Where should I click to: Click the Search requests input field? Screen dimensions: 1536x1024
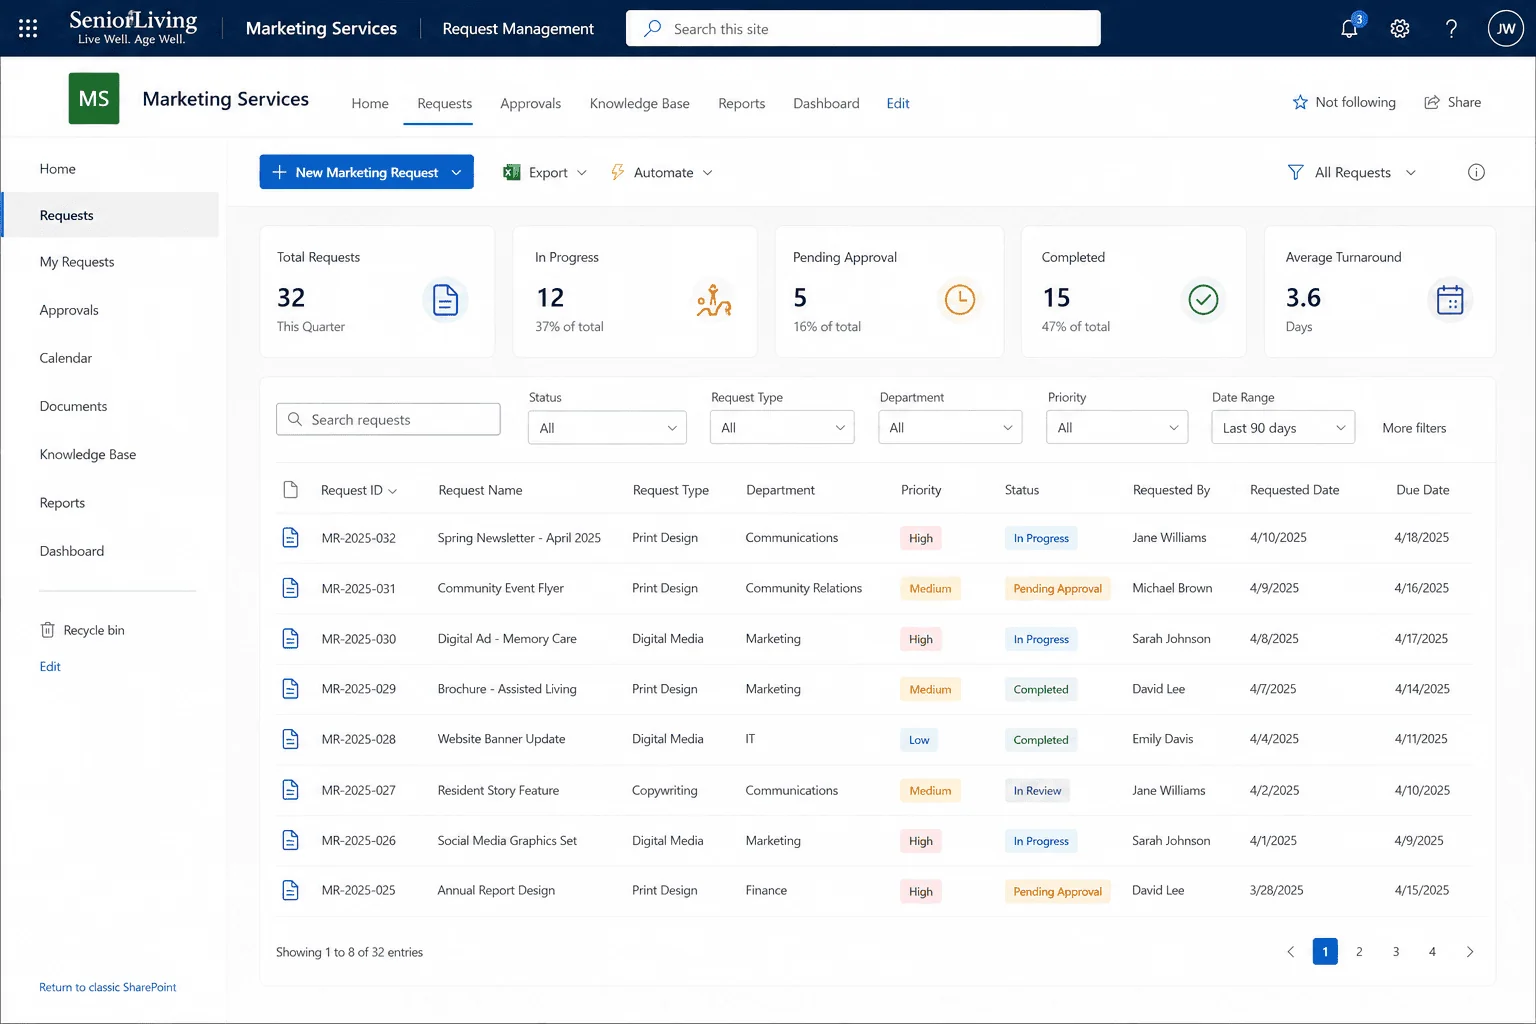point(388,419)
